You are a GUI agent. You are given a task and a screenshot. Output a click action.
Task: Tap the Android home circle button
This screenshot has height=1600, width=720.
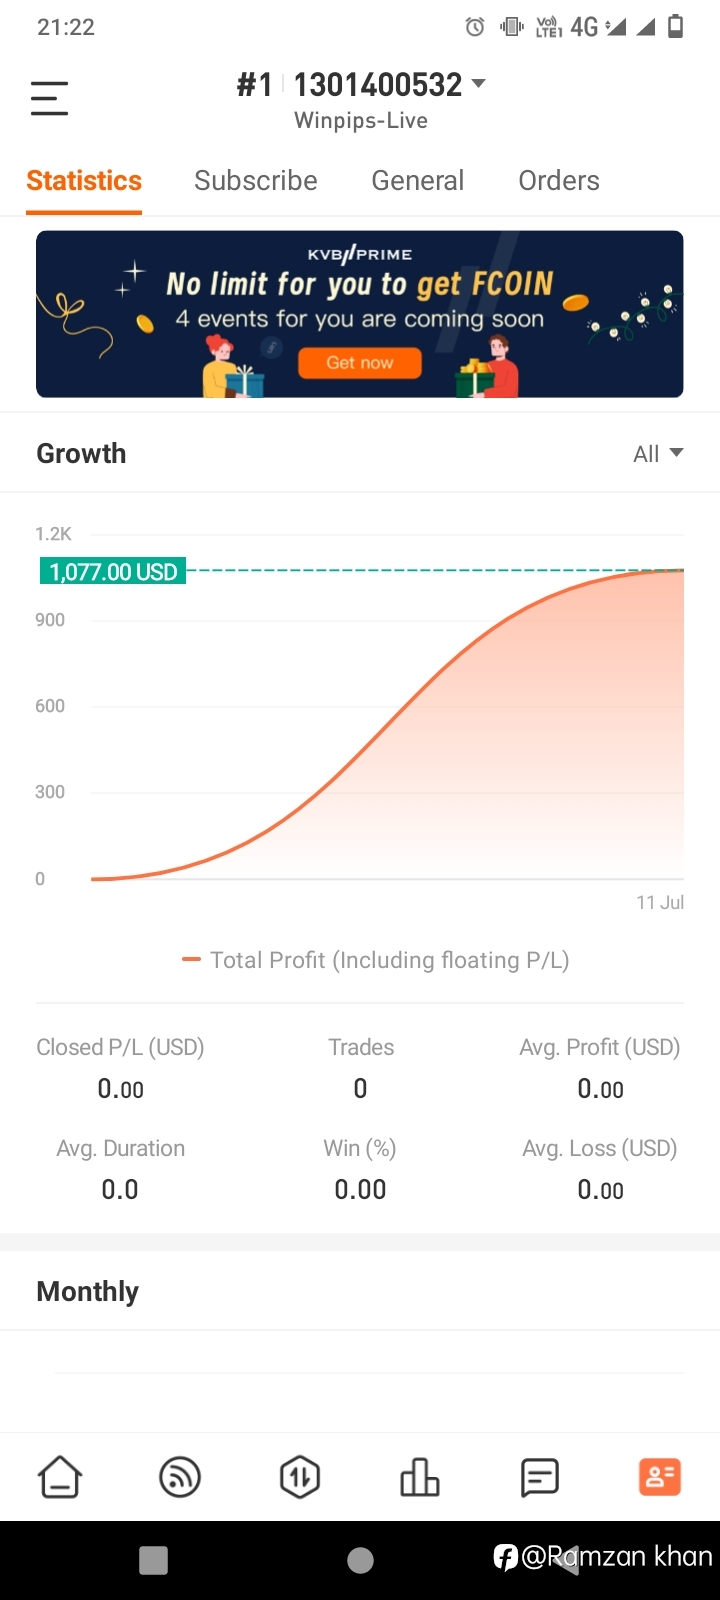360,1560
